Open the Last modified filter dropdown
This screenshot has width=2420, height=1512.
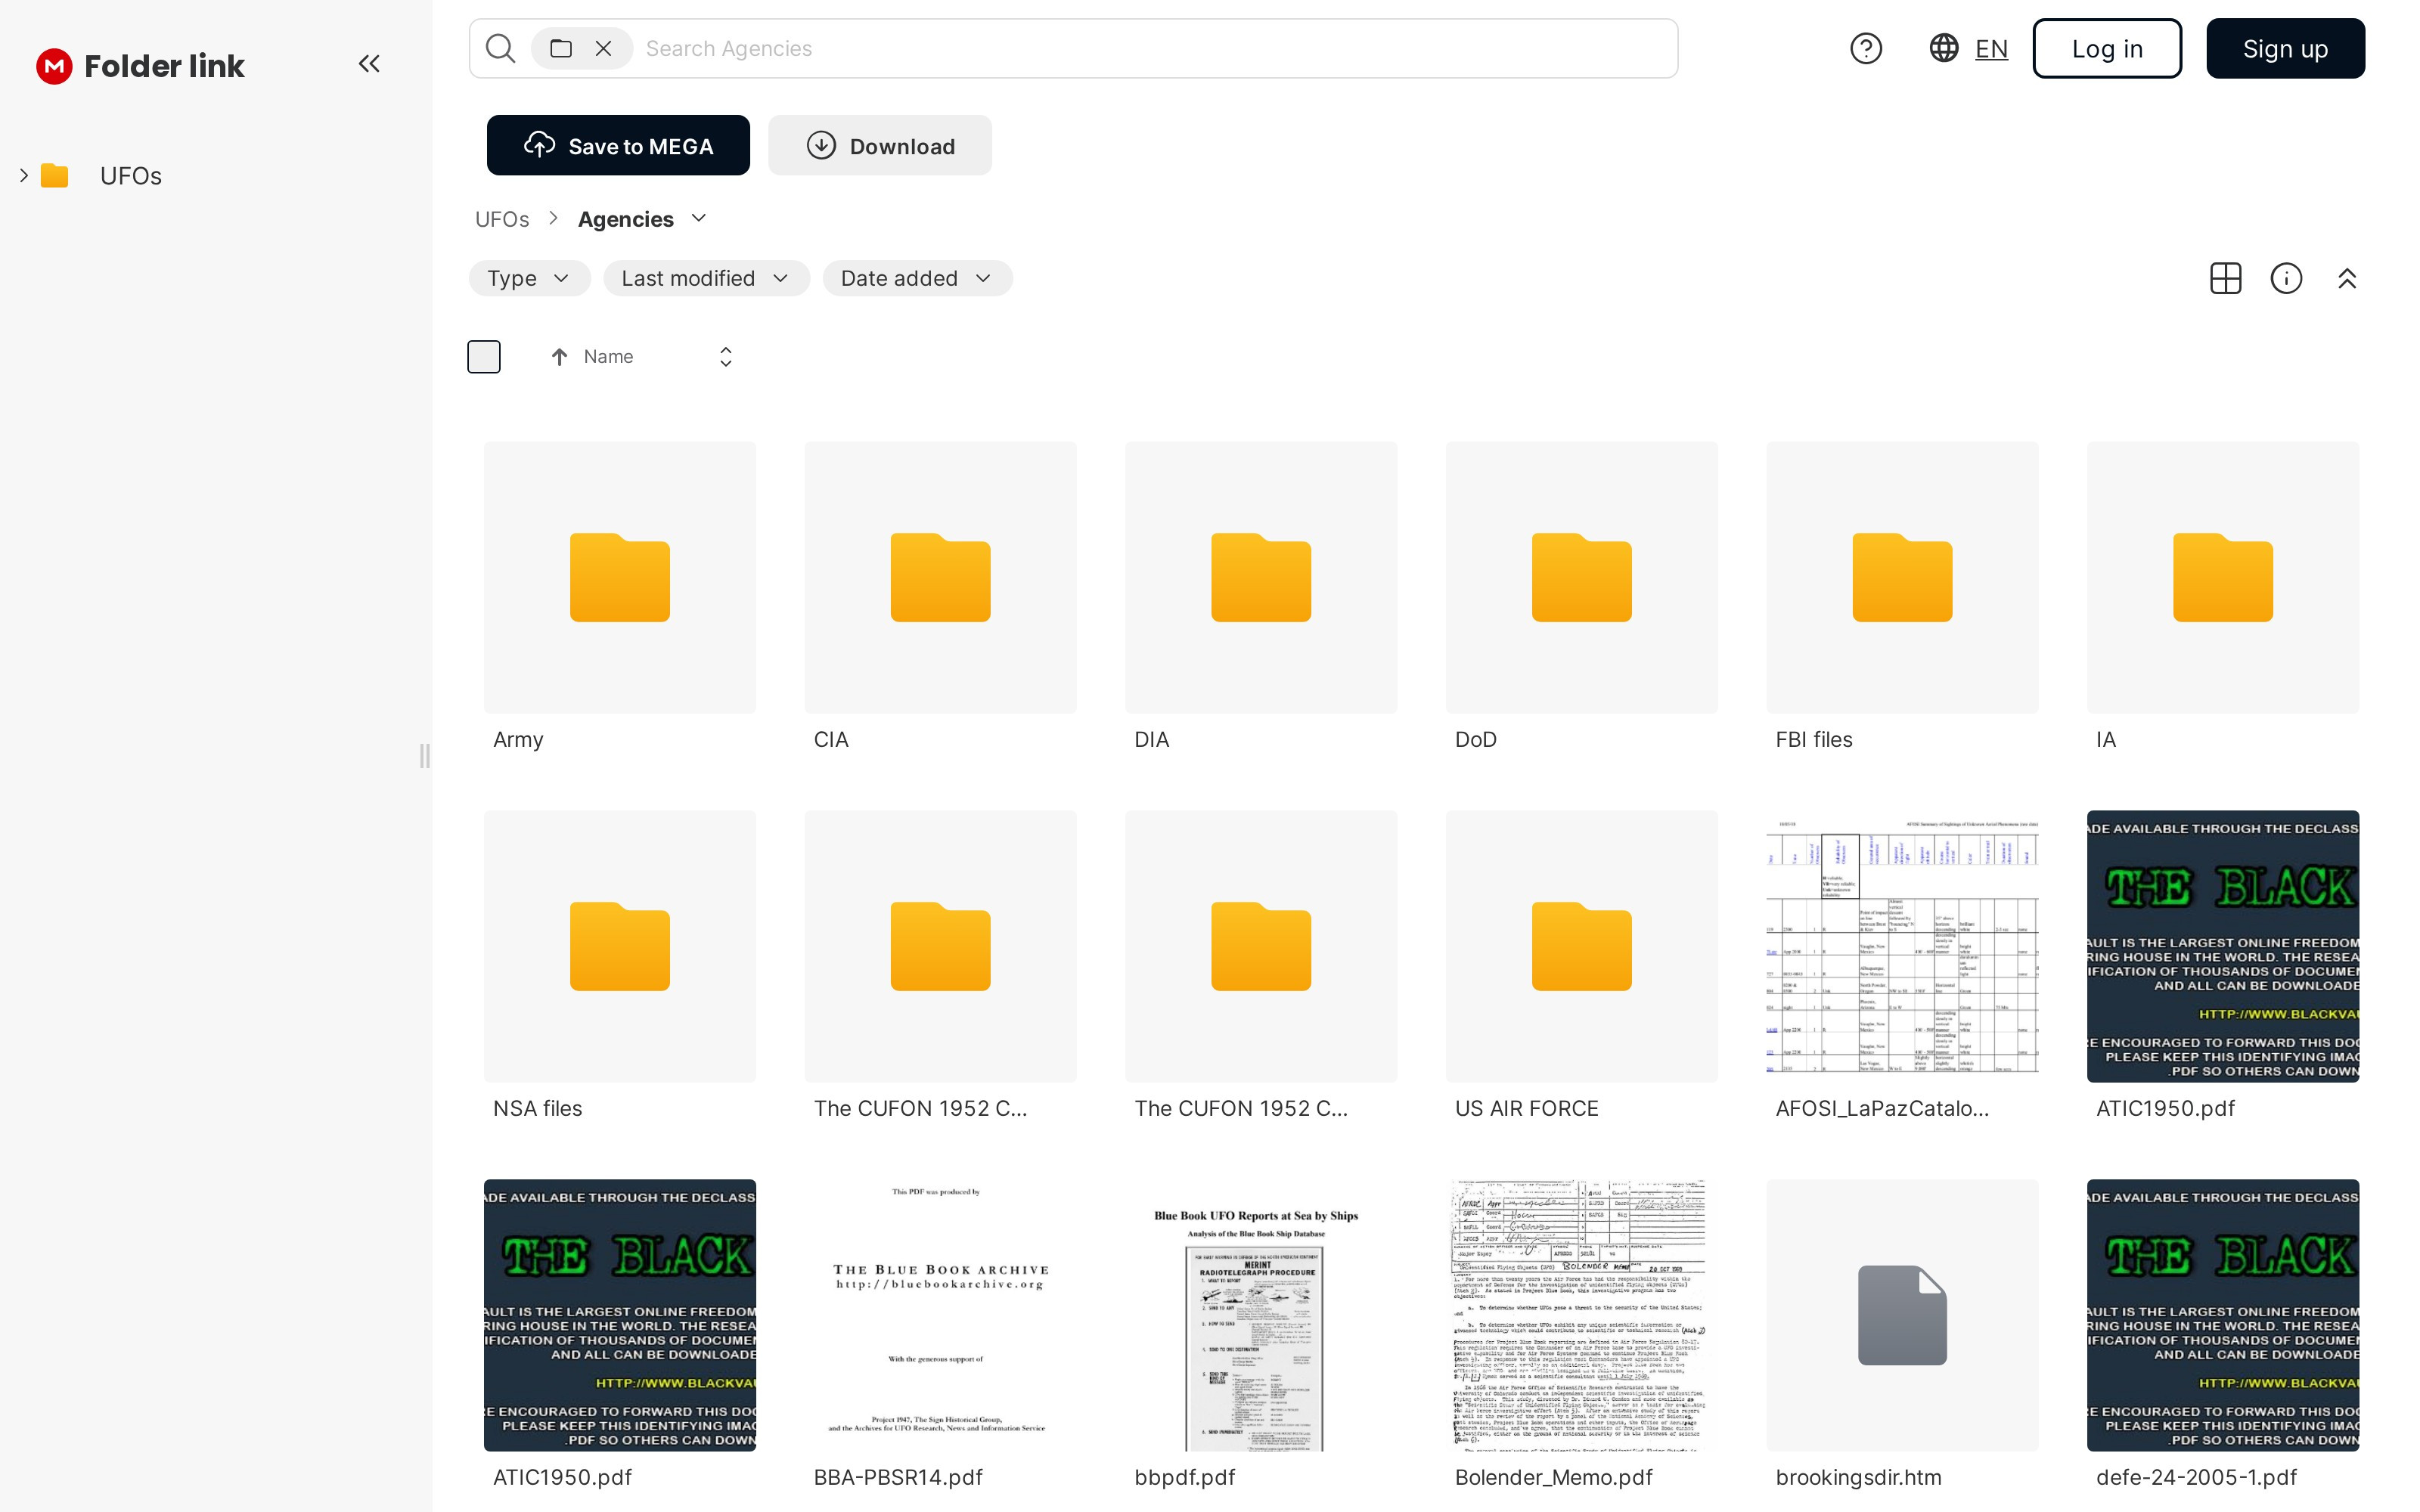point(706,278)
